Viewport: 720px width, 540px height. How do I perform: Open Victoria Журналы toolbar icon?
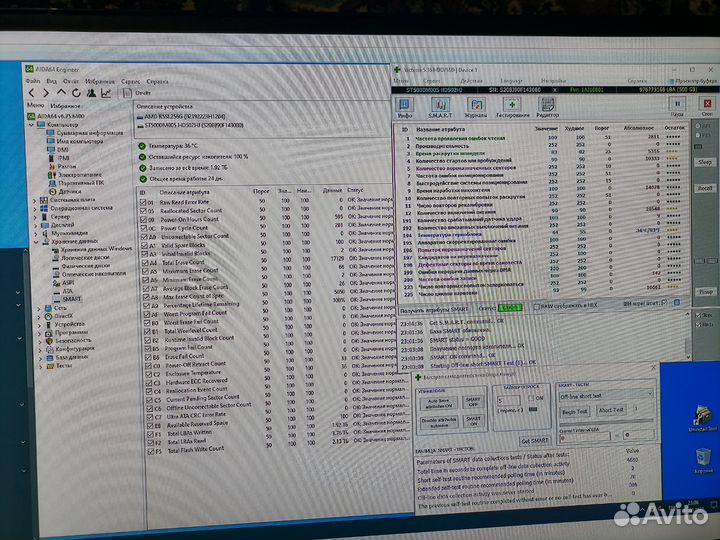pos(475,107)
